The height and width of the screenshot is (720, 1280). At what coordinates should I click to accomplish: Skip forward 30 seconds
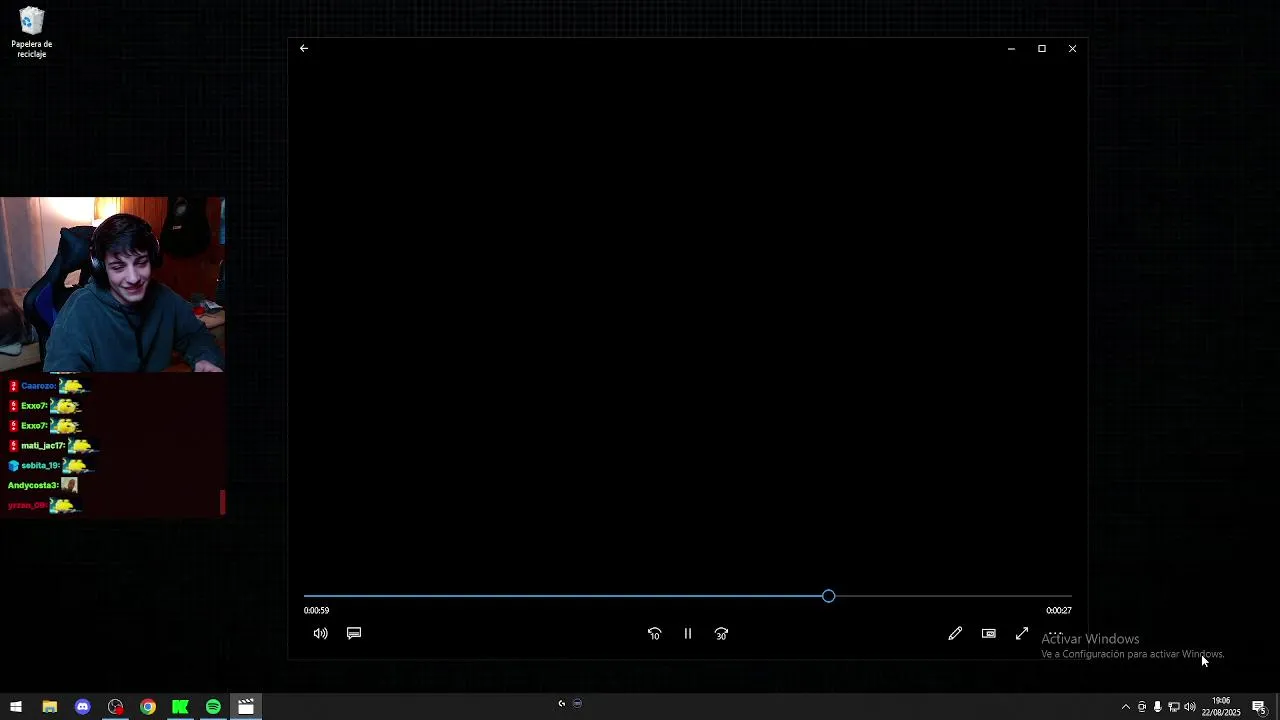pos(721,633)
